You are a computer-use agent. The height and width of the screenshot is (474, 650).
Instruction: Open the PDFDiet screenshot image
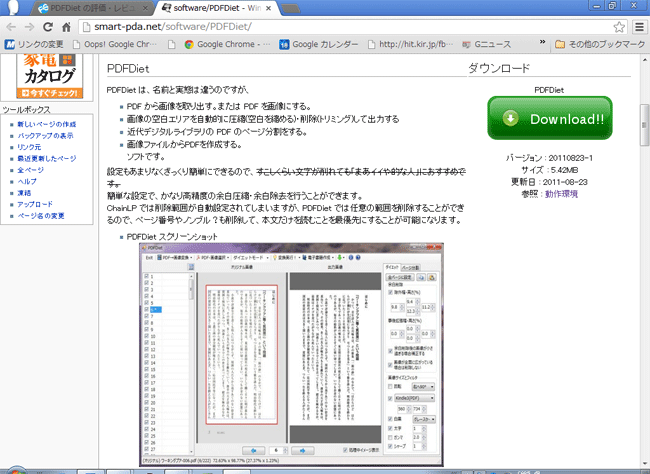point(291,355)
